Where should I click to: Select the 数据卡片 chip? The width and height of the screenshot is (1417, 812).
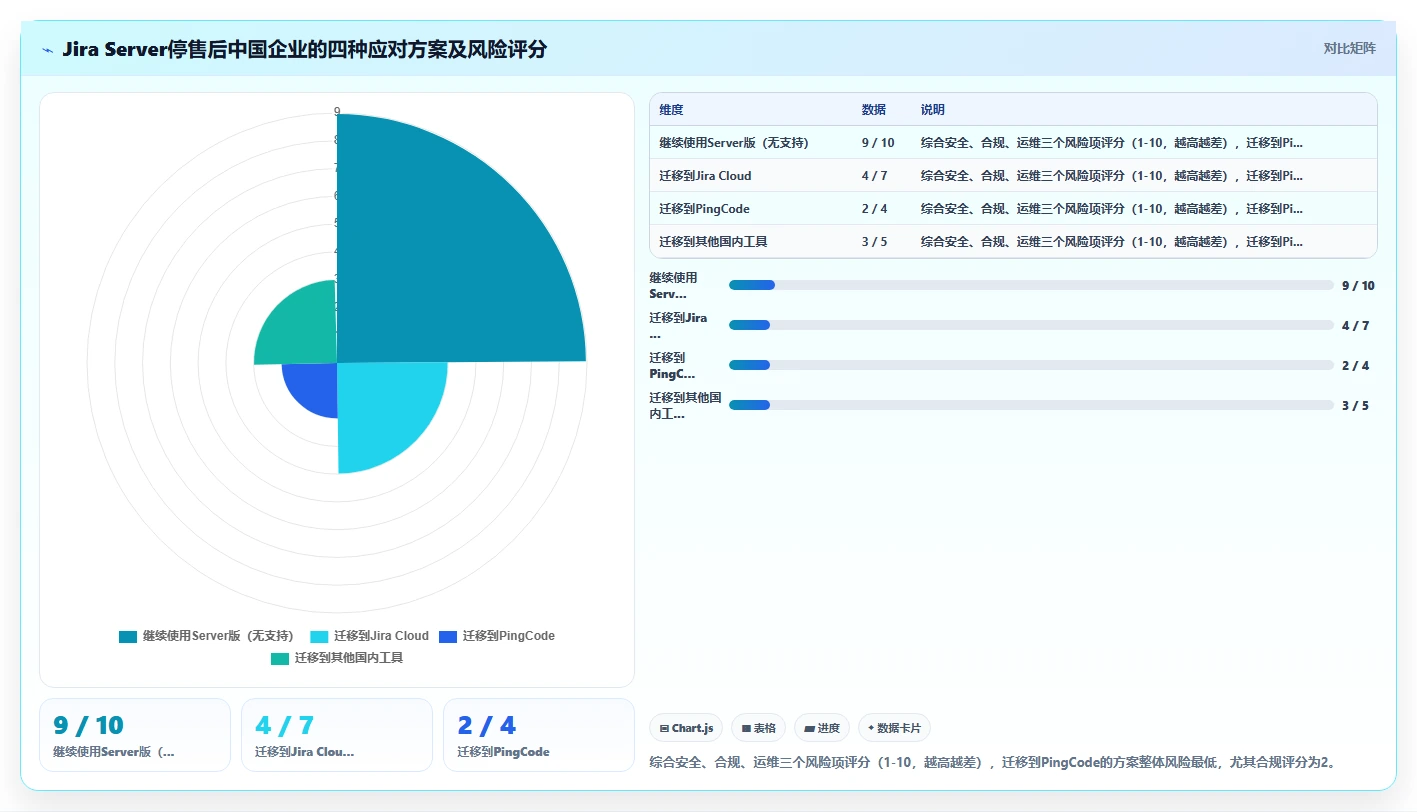pyautogui.click(x=894, y=728)
